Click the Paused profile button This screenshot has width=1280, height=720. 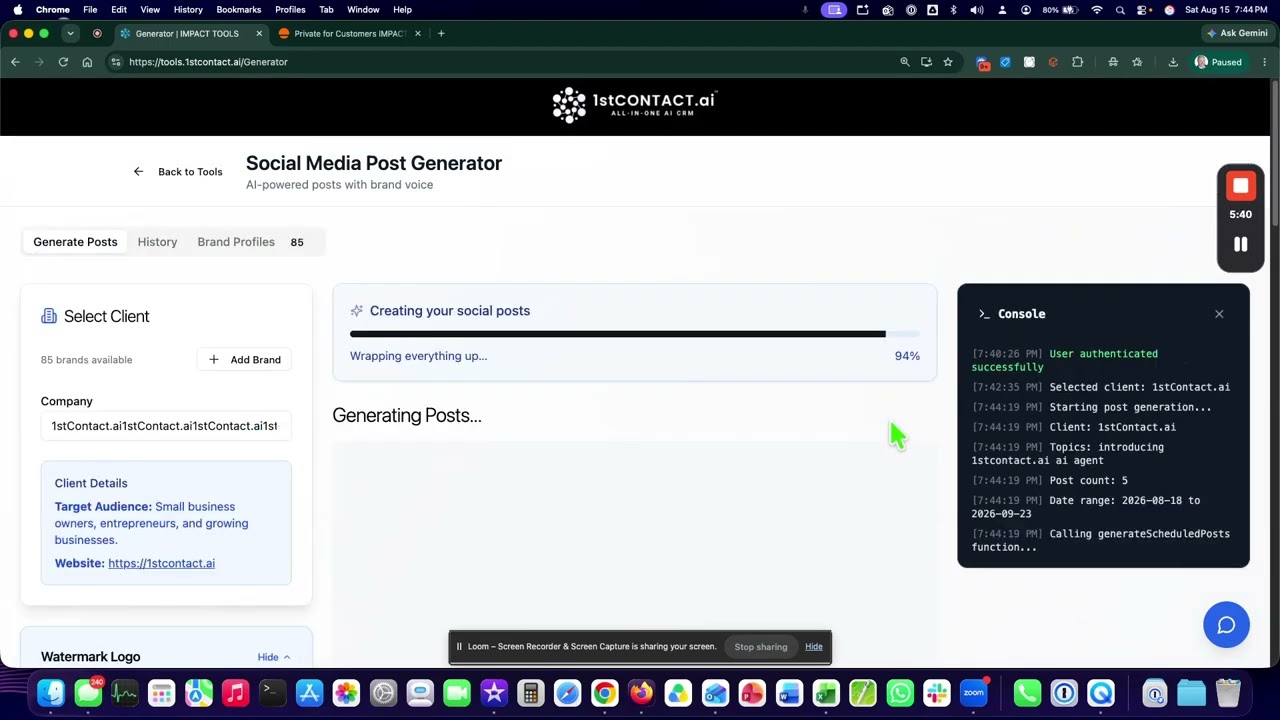pyautogui.click(x=1218, y=62)
